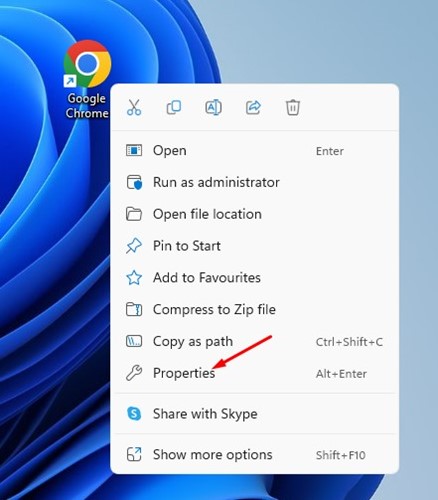This screenshot has height=500, width=438.
Task: Choose Open from the context menu
Action: pyautogui.click(x=254, y=151)
